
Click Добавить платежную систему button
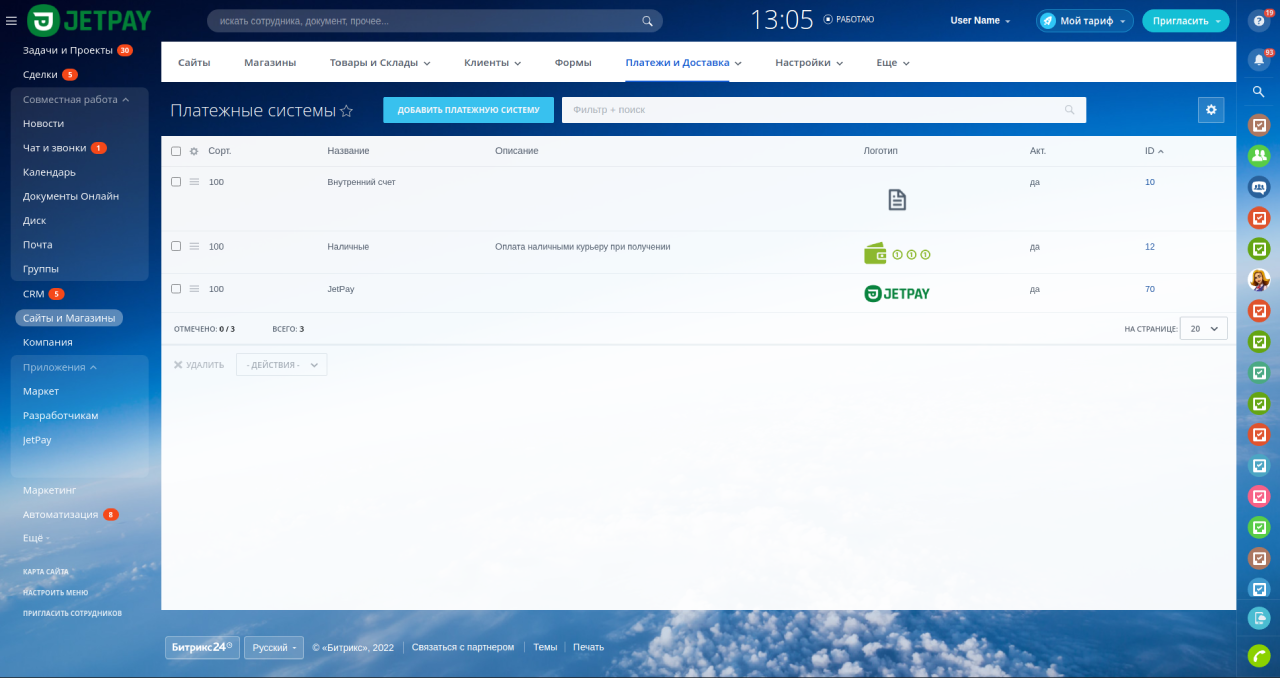[468, 110]
